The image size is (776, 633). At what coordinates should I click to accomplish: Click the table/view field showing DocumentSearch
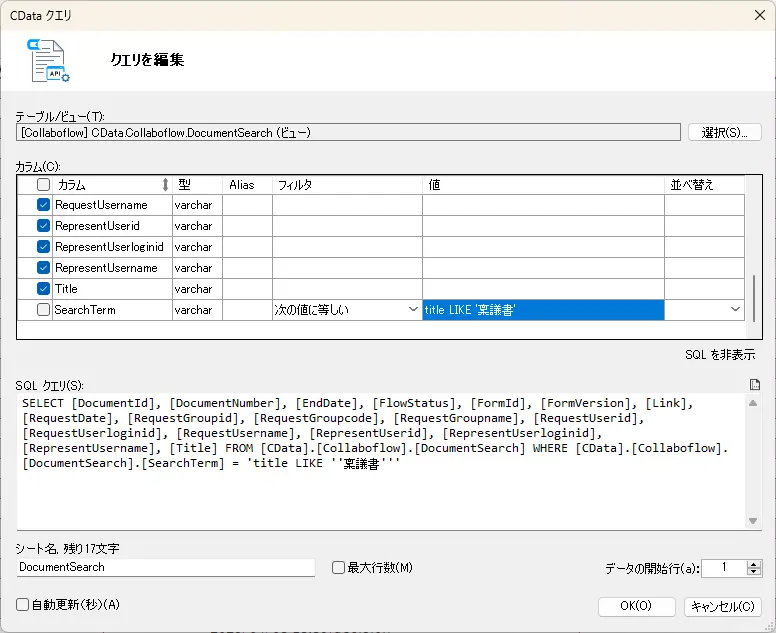pyautogui.click(x=348, y=133)
